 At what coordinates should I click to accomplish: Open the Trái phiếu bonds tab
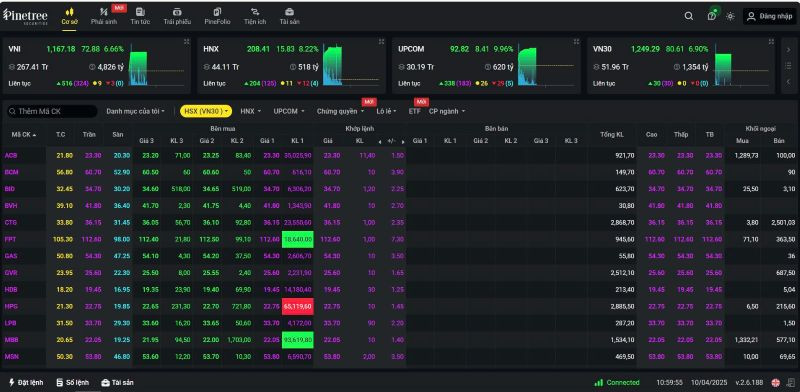pos(177,16)
